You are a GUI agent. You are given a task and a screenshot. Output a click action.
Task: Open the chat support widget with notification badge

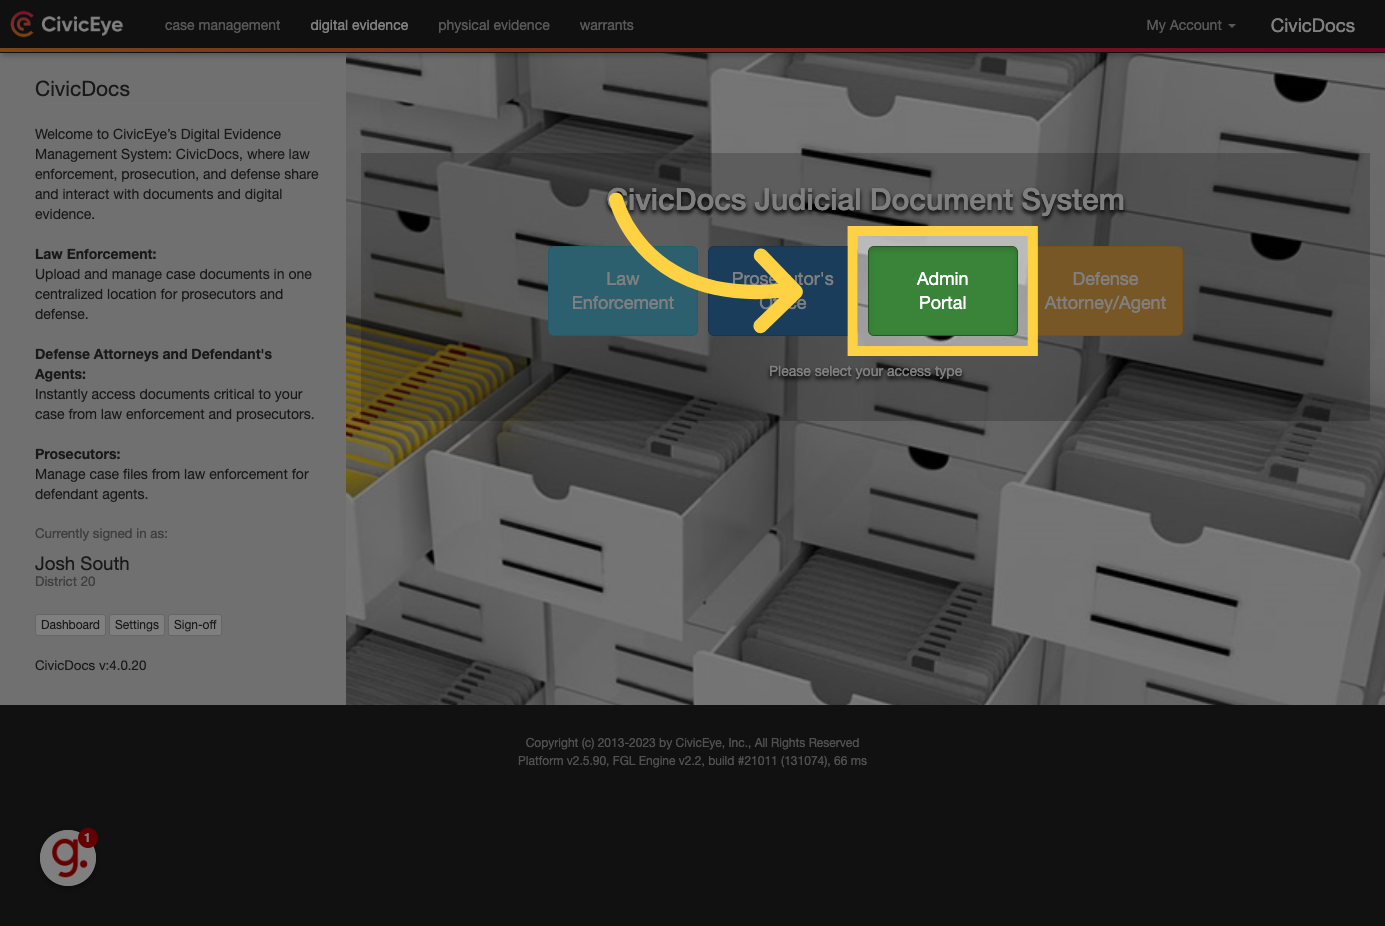point(67,857)
